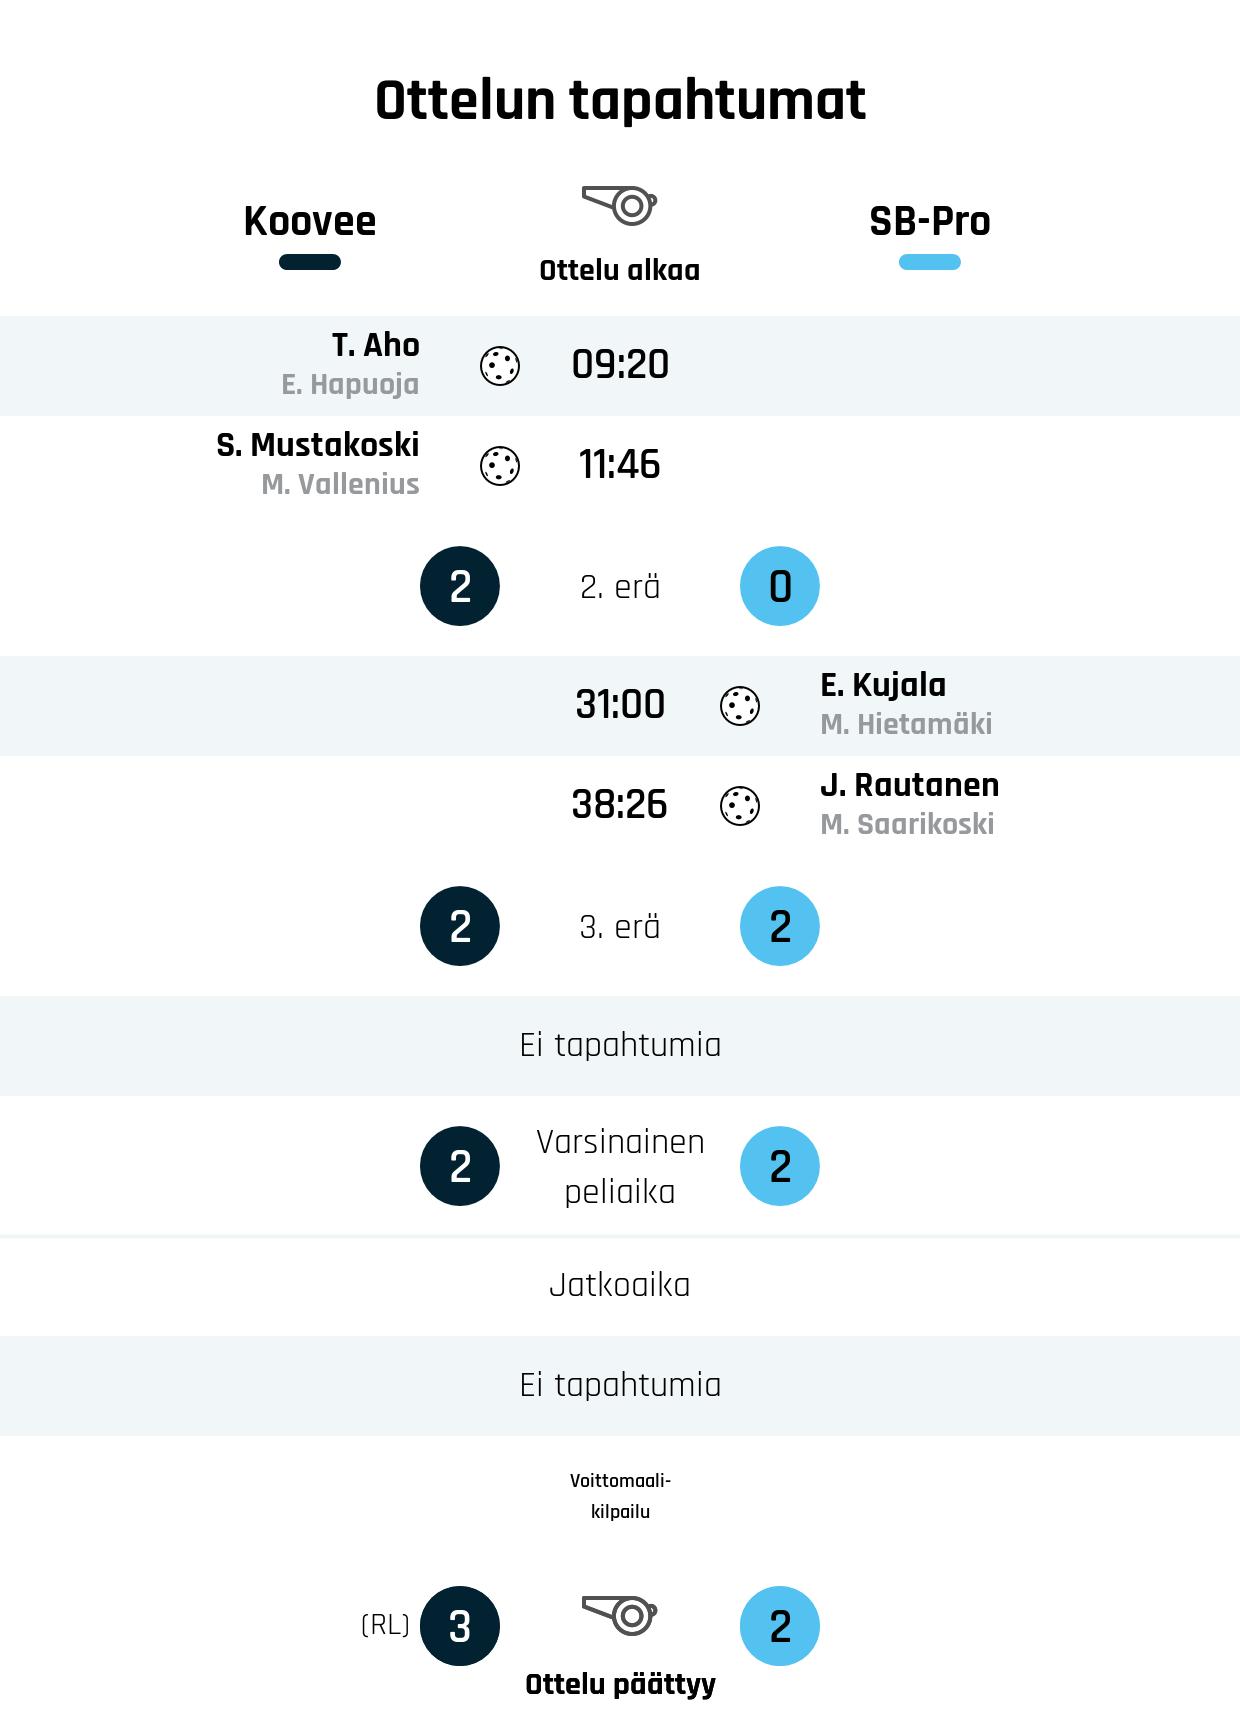Click SB-Pro's final score 2 badge
The image size is (1240, 1718).
[x=780, y=1626]
